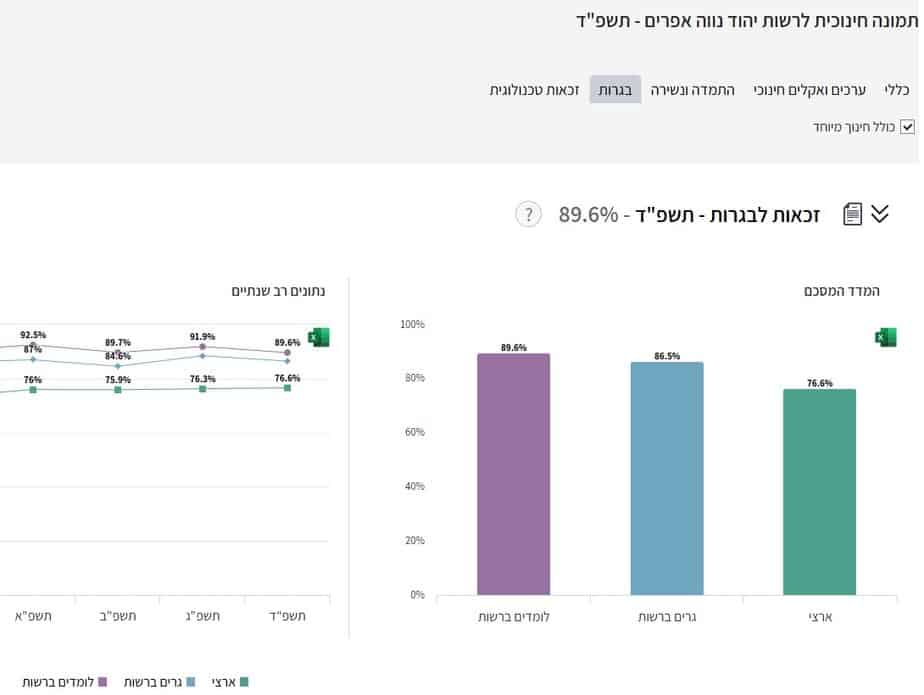The image size is (924, 695).
Task: Click the document summary icon near the chevron
Action: tap(852, 213)
